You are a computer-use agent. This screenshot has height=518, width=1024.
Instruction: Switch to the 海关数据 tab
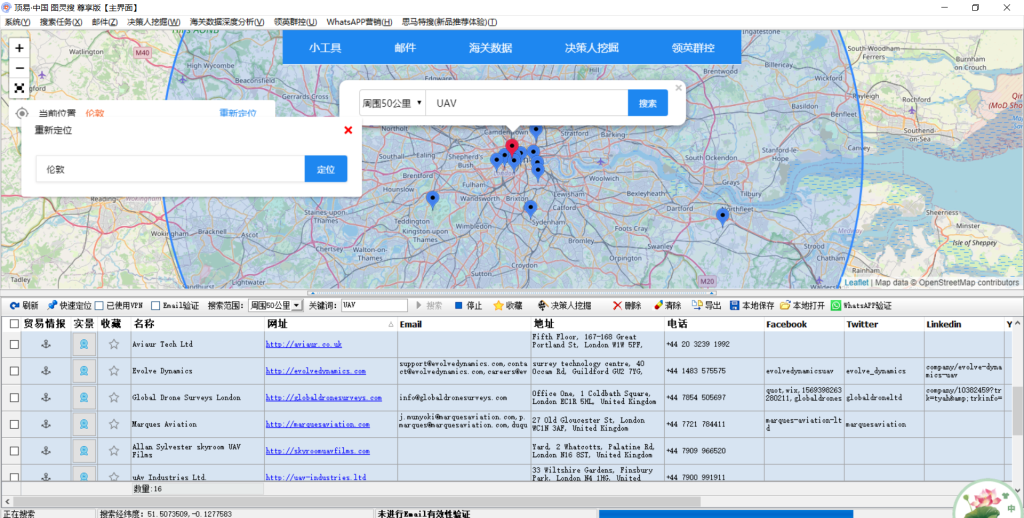(x=489, y=47)
